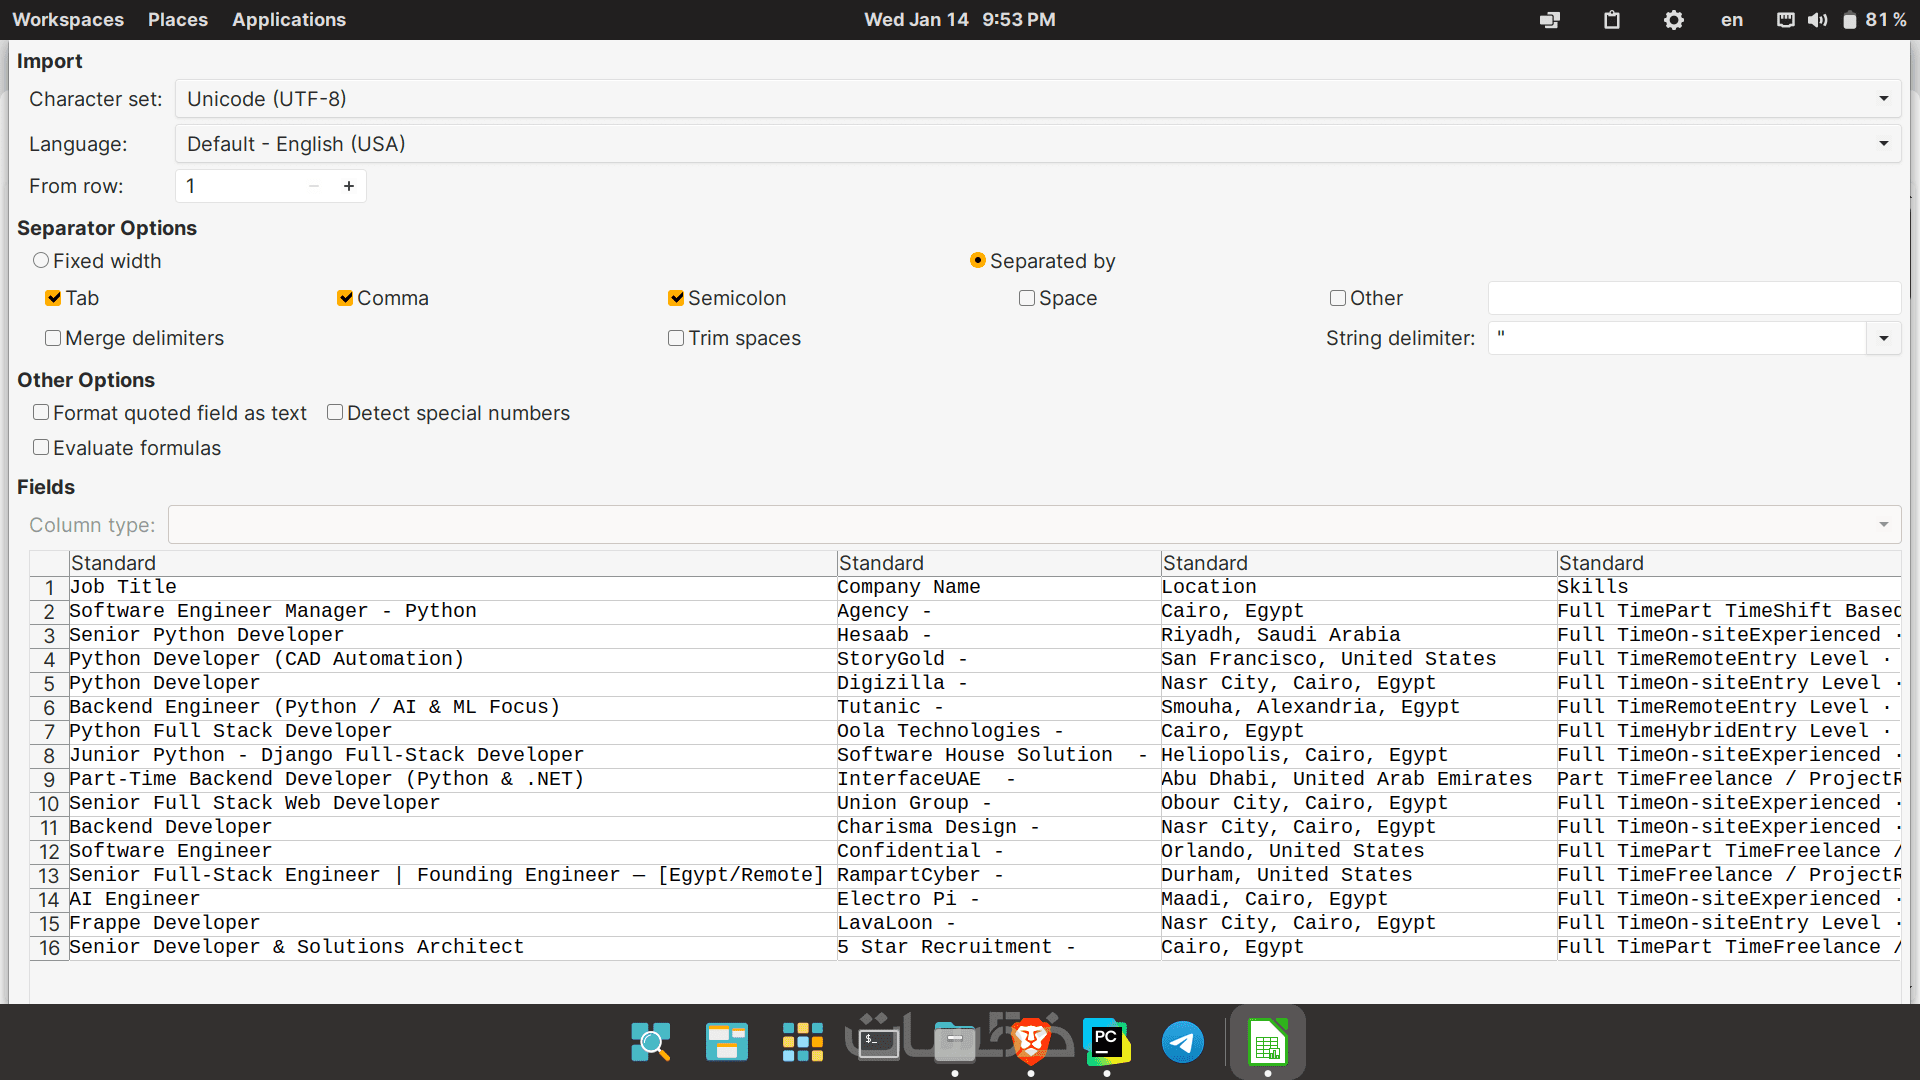Expand the Character set dropdown

point(1883,99)
